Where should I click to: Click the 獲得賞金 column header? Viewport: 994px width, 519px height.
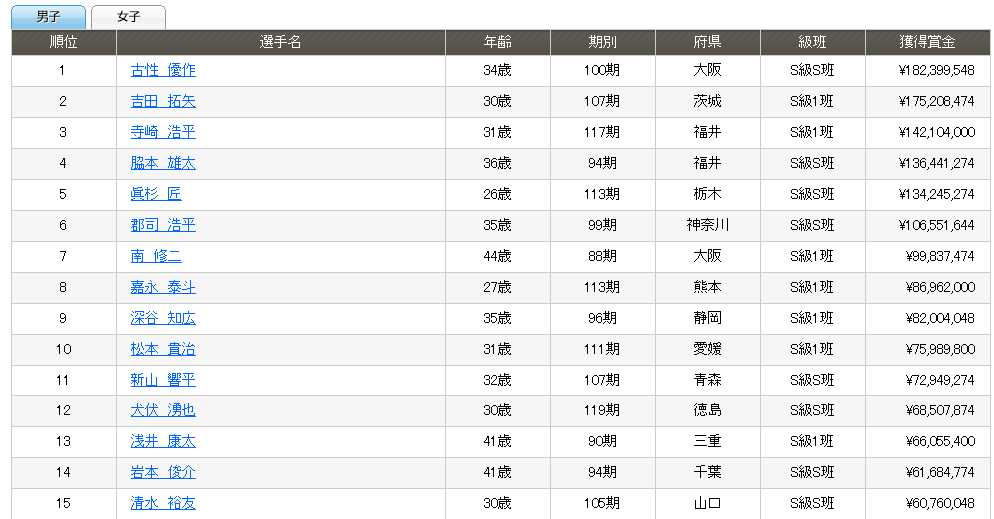(927, 43)
